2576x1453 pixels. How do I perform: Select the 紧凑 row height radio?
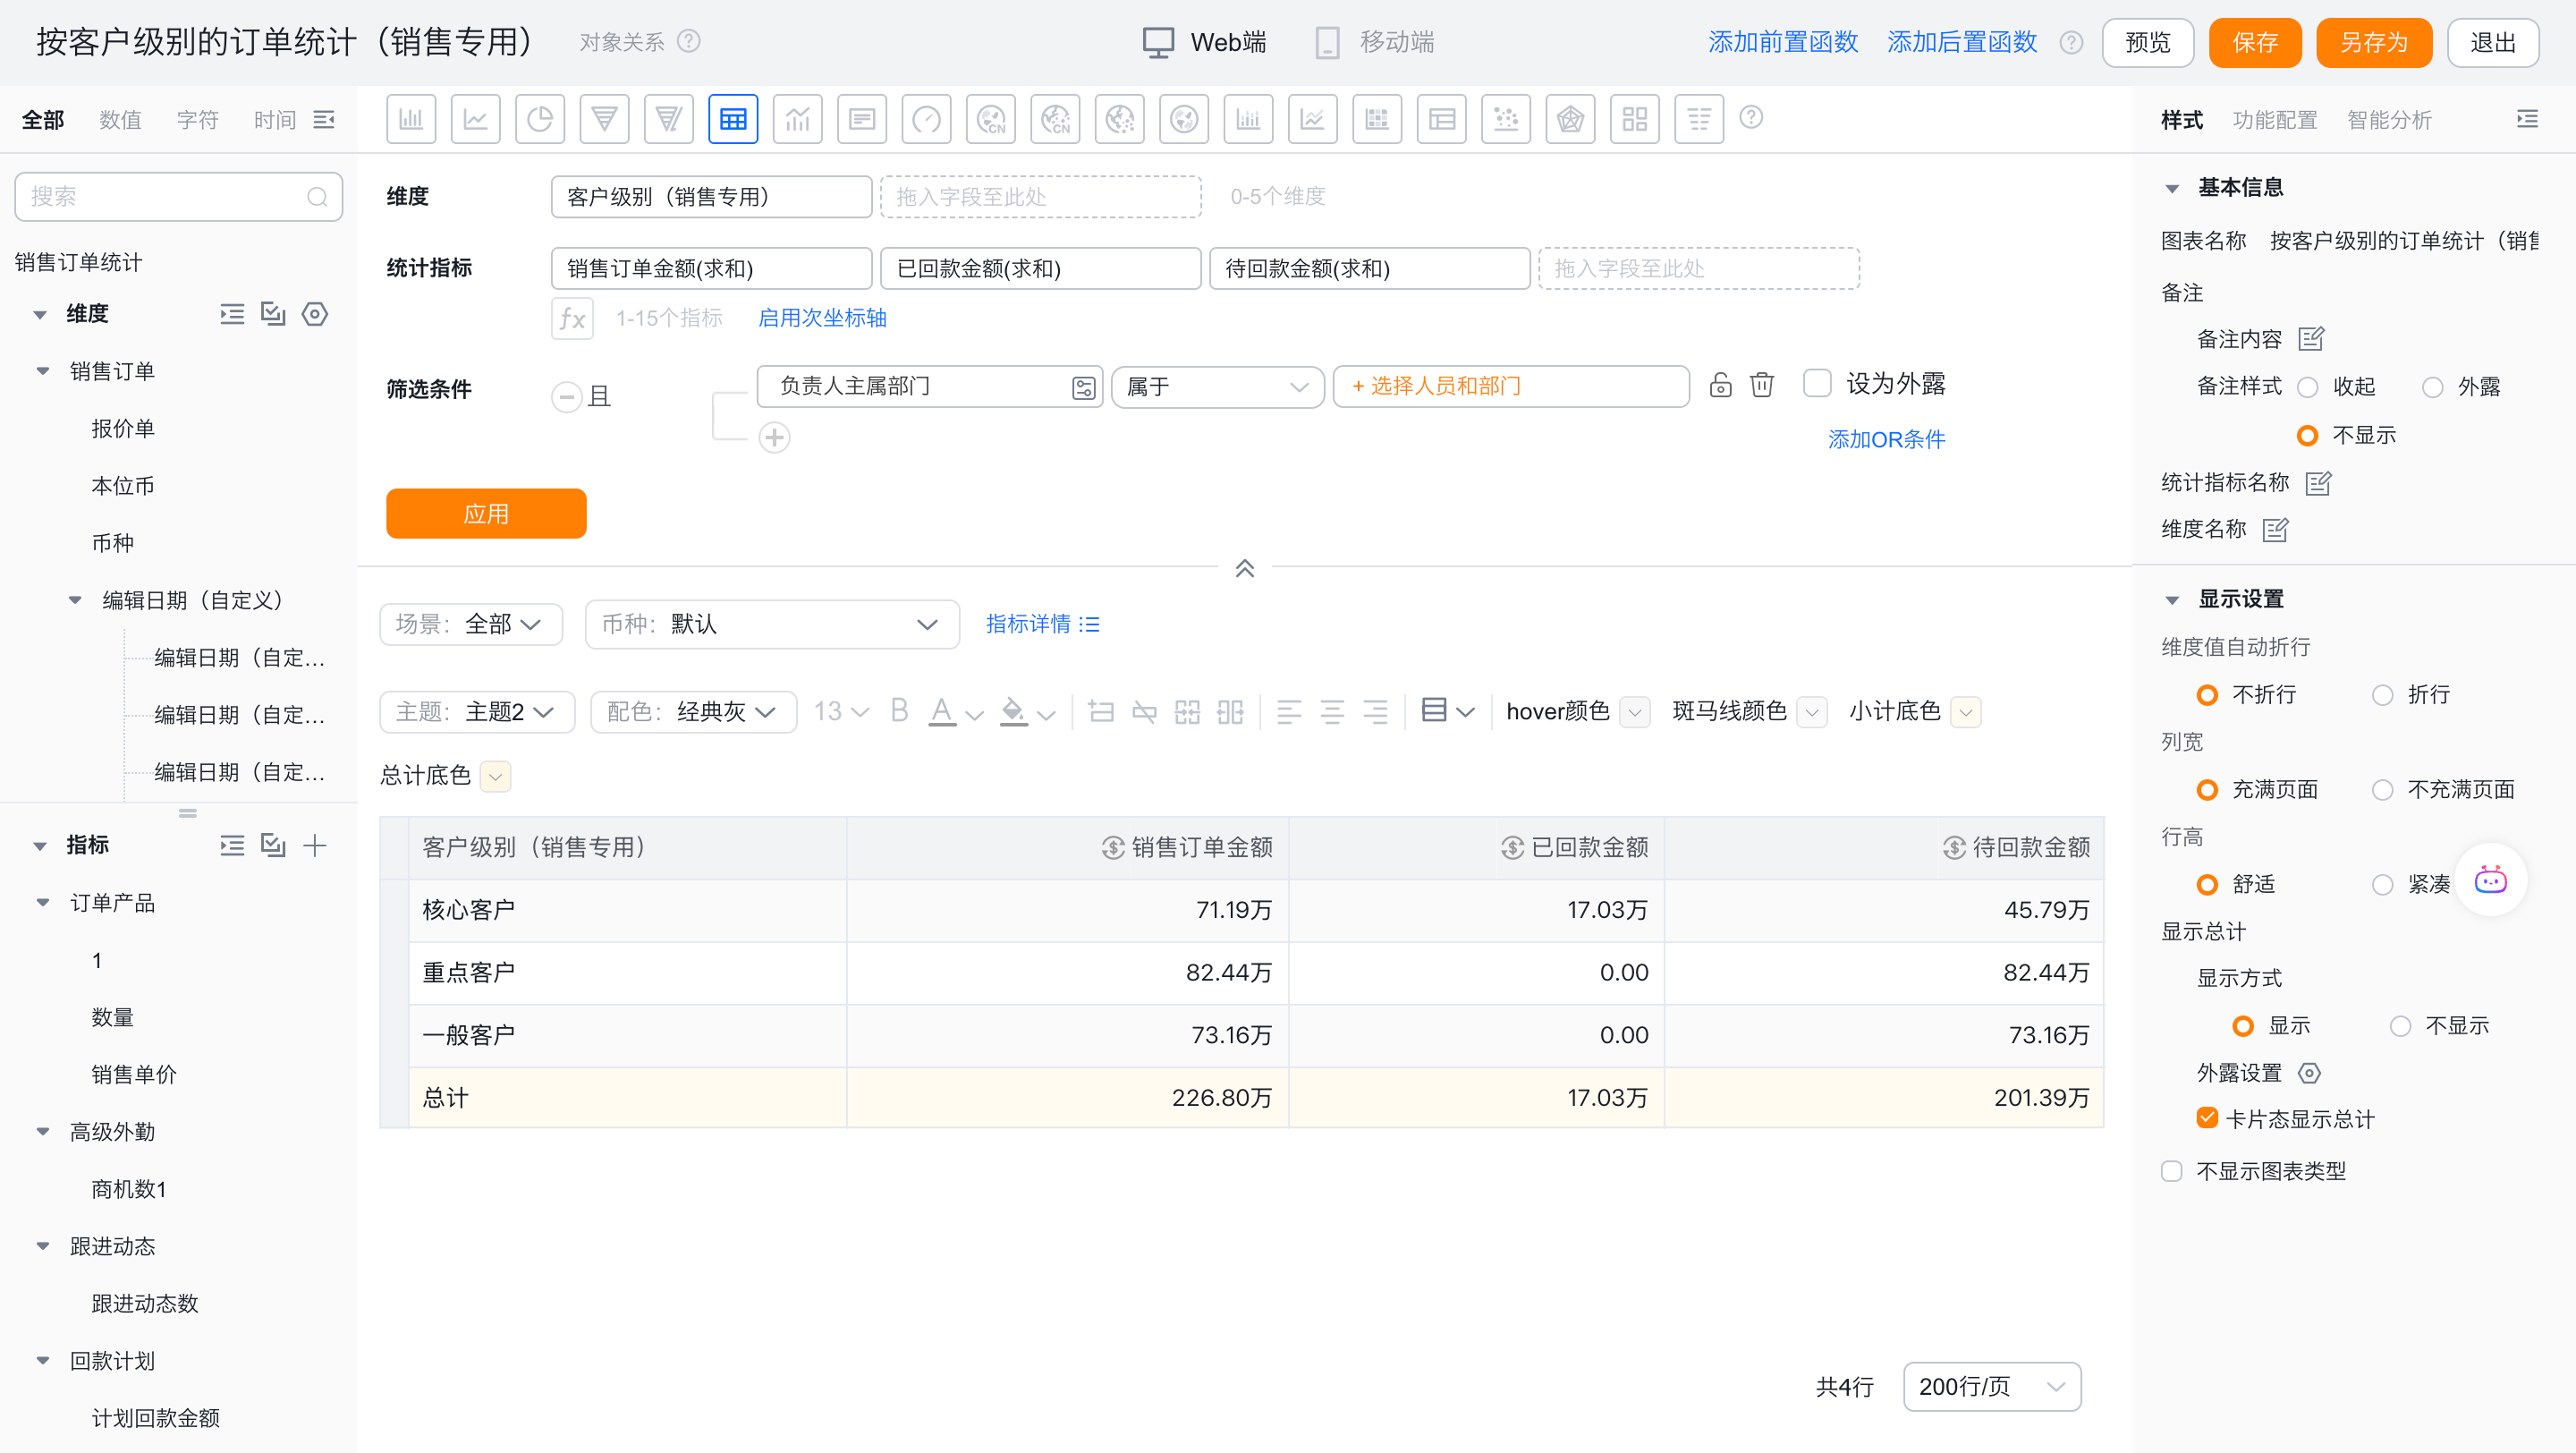point(2383,884)
